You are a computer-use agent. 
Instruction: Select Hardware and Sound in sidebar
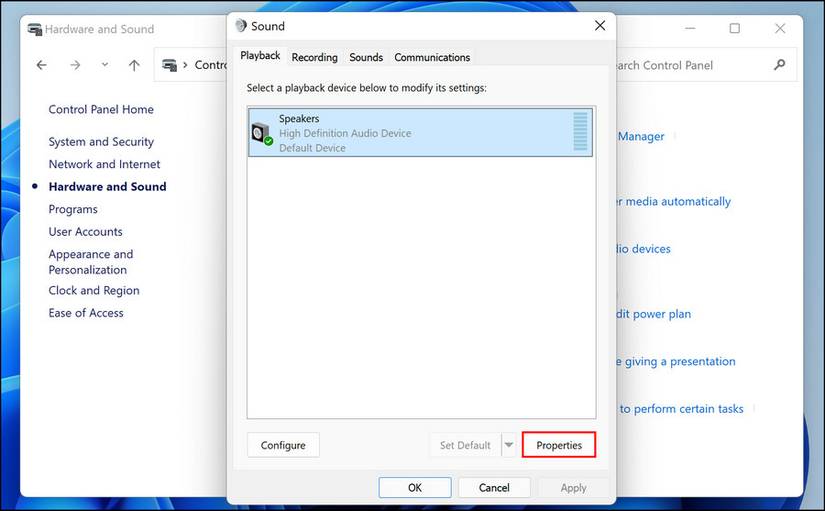pyautogui.click(x=107, y=187)
